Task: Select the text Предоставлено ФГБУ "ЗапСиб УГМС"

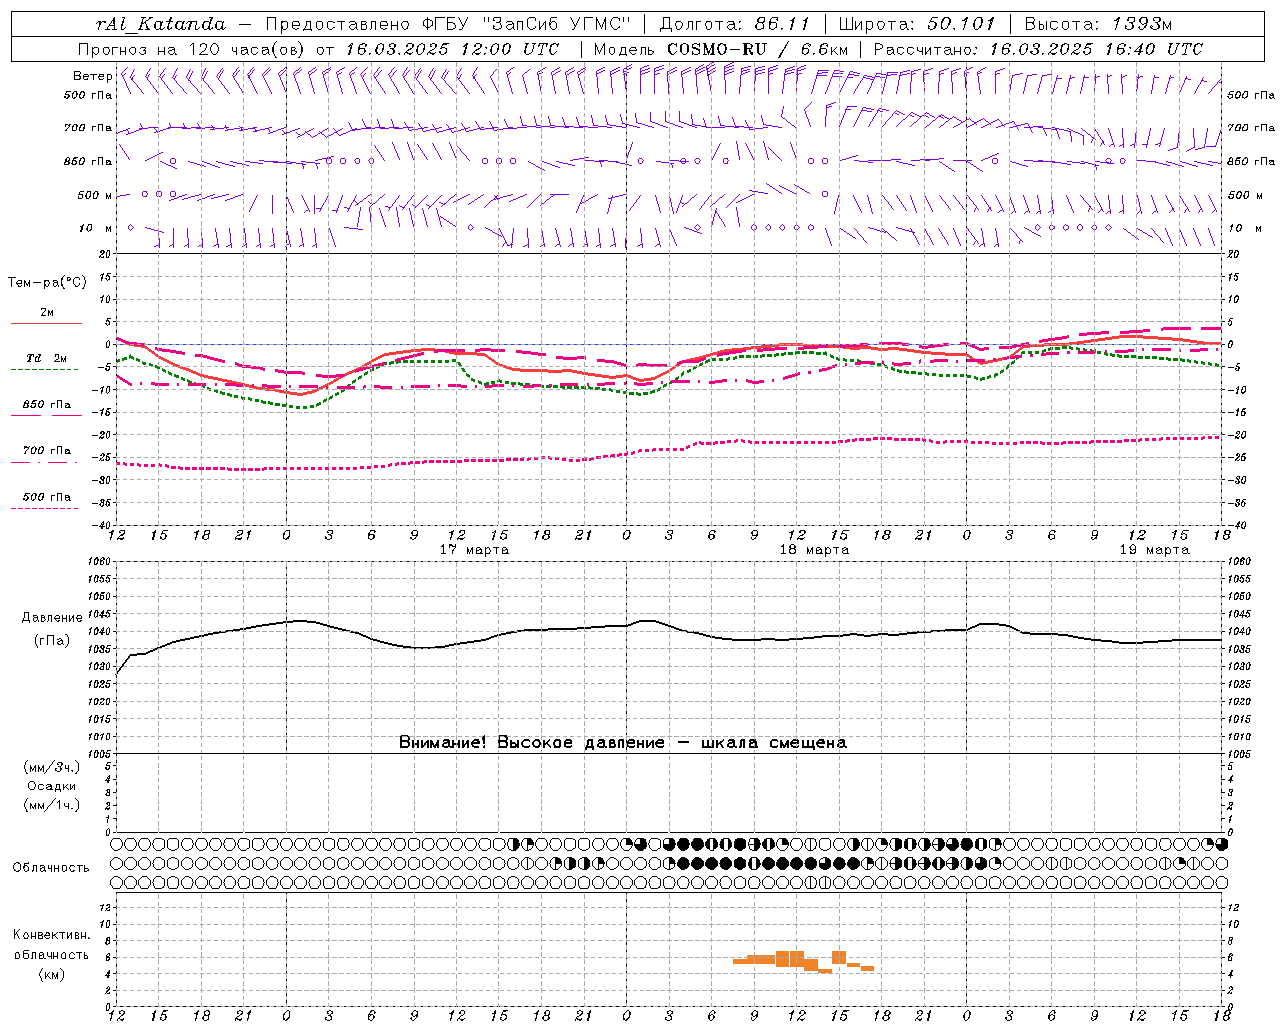Action: coord(448,24)
